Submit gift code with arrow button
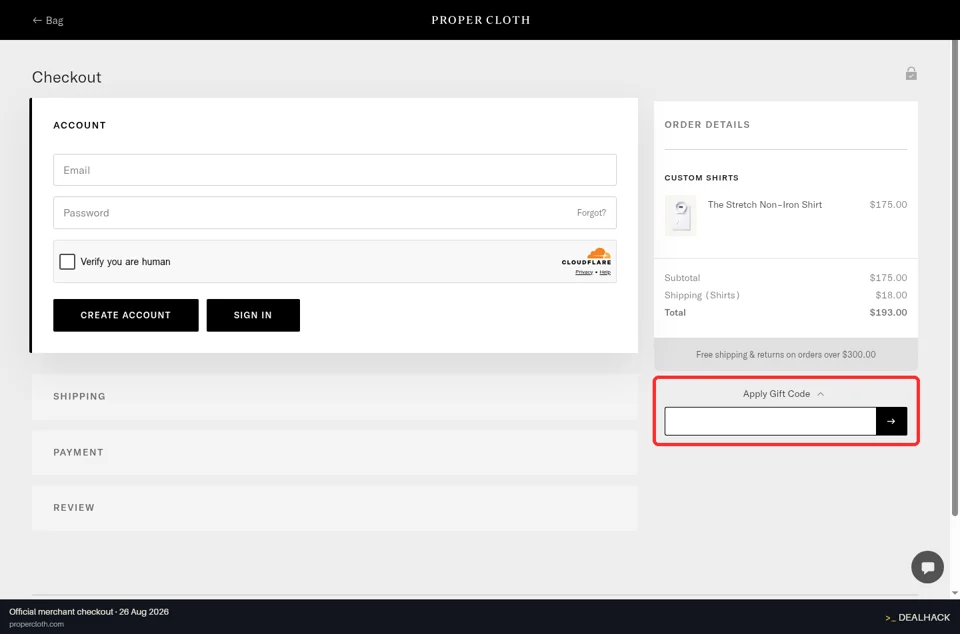Image resolution: width=960 pixels, height=634 pixels. (x=891, y=421)
